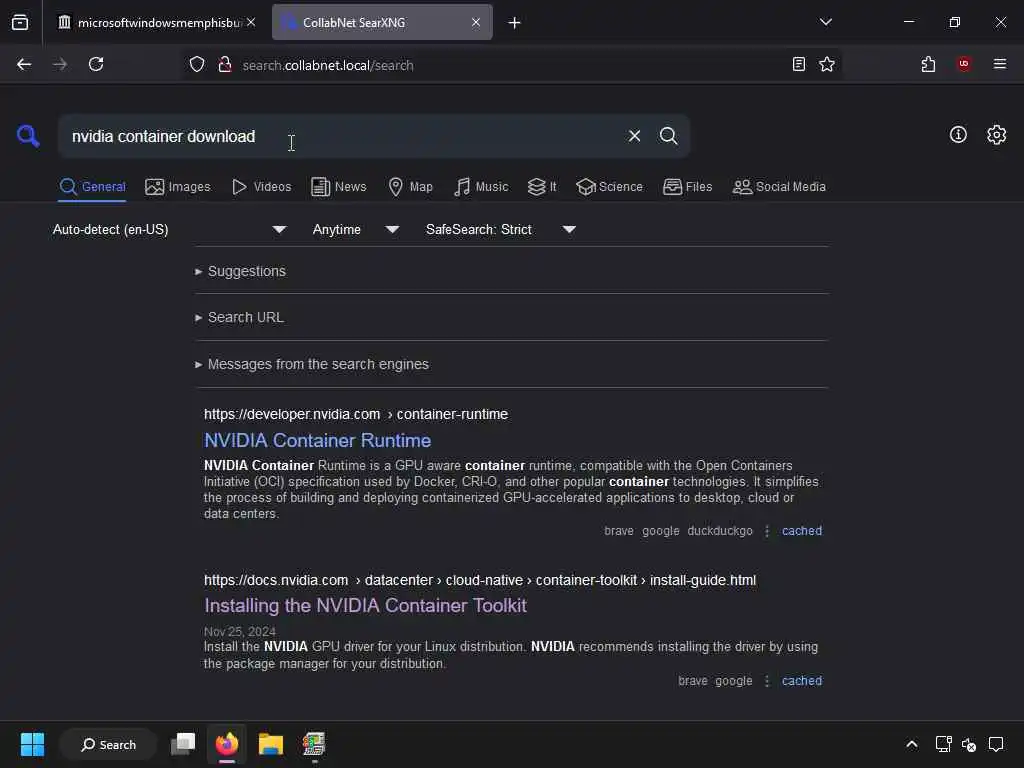
Task: Click the connection lock icon
Action: 225,64
